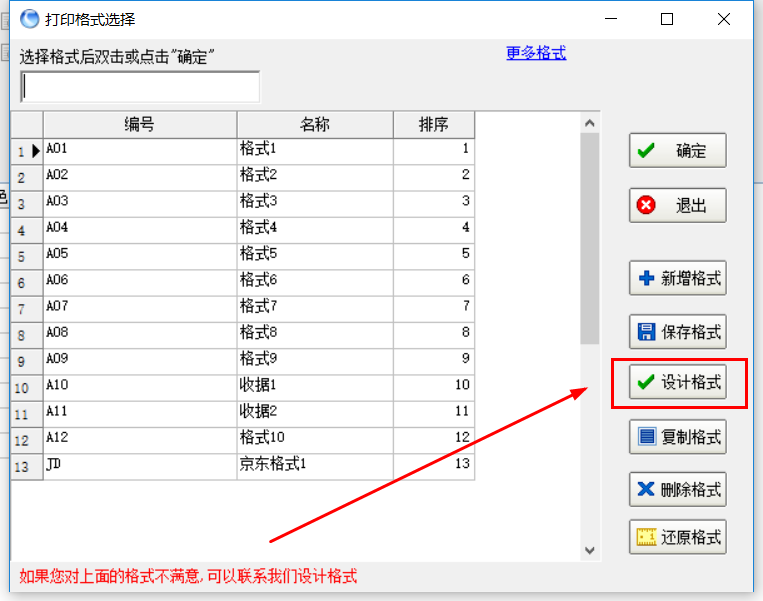Image resolution: width=763 pixels, height=601 pixels.
Task: Click the 确定 confirm button
Action: pyautogui.click(x=677, y=151)
